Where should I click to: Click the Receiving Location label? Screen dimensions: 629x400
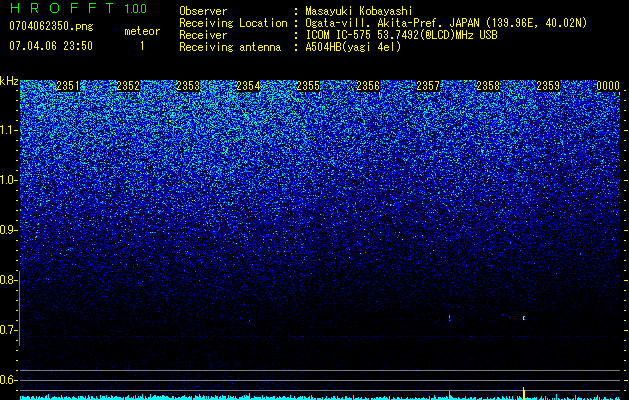pos(233,23)
